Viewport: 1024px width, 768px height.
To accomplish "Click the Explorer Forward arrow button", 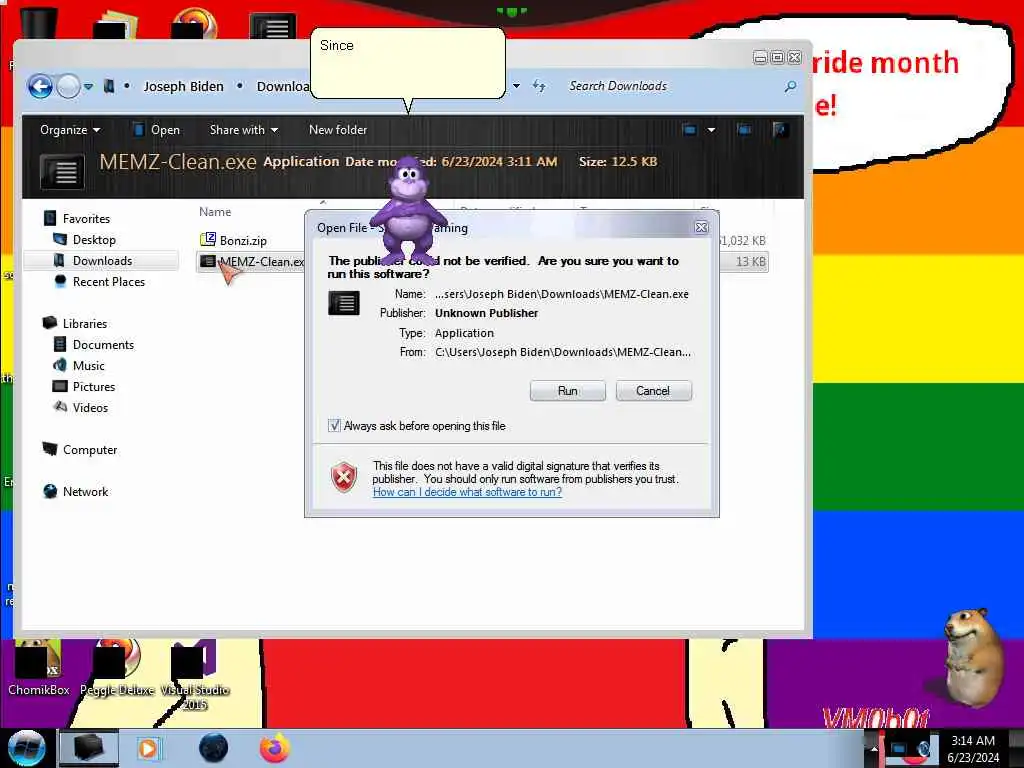I will (x=69, y=86).
